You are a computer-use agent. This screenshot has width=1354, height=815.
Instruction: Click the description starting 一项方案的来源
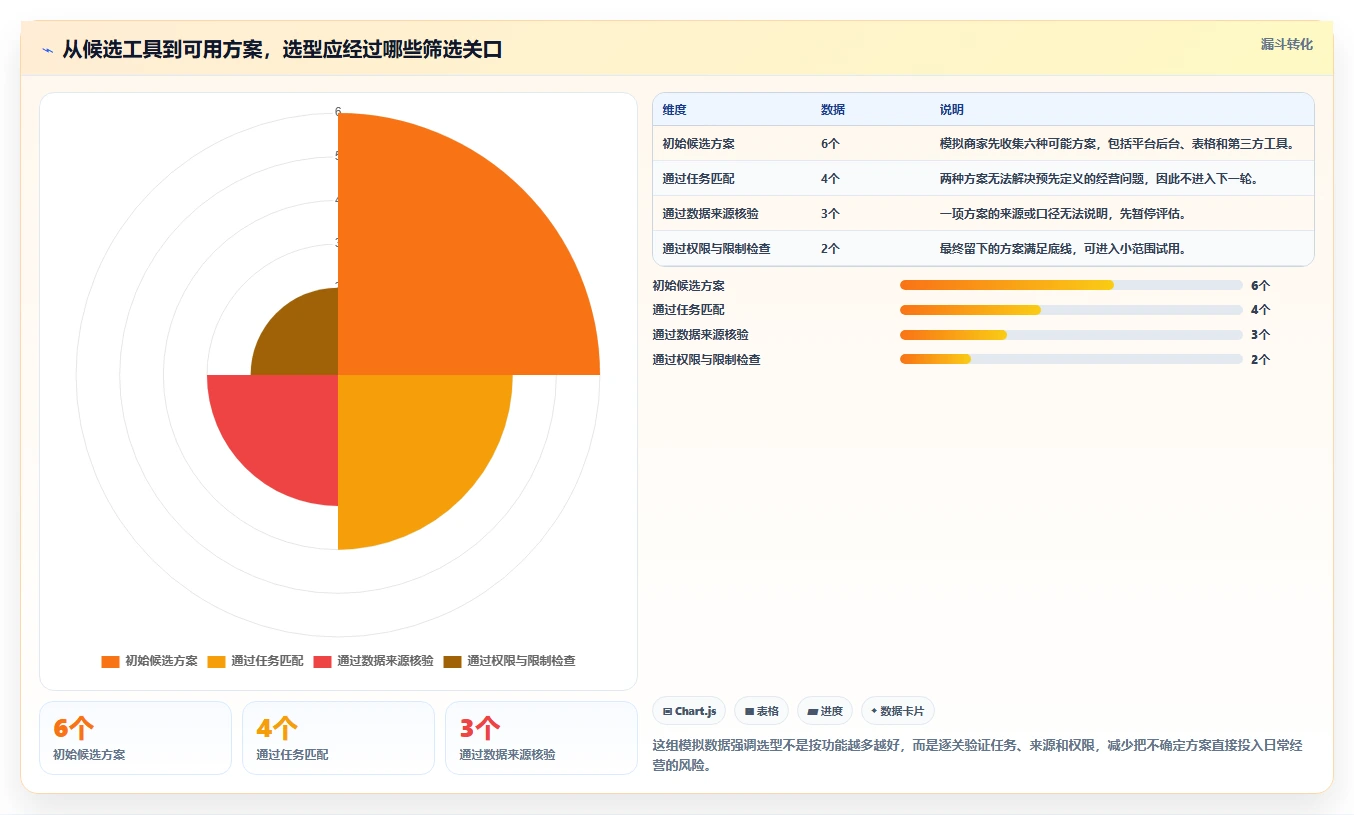pyautogui.click(x=1063, y=214)
